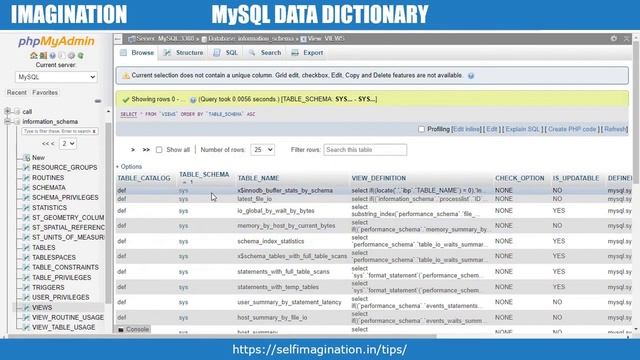Click the table icon beside TRIGGERS

[26, 287]
